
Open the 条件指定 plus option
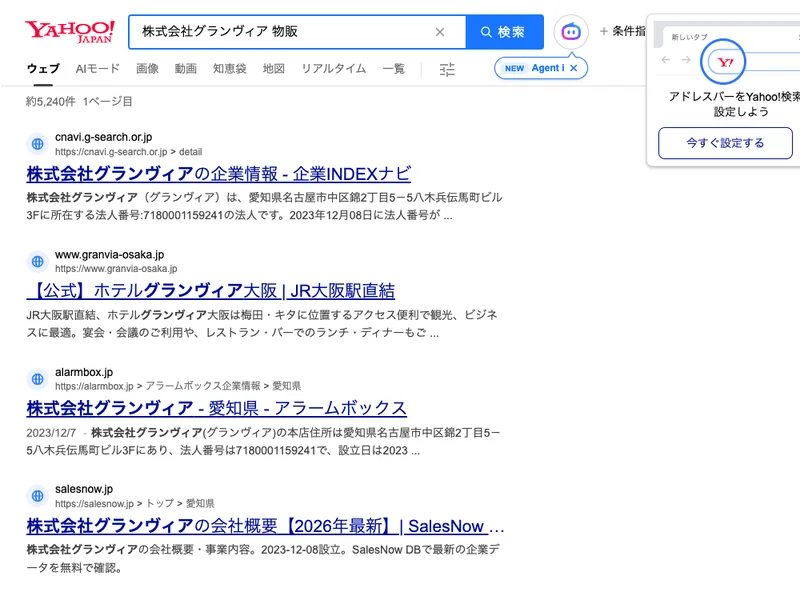tap(622, 32)
